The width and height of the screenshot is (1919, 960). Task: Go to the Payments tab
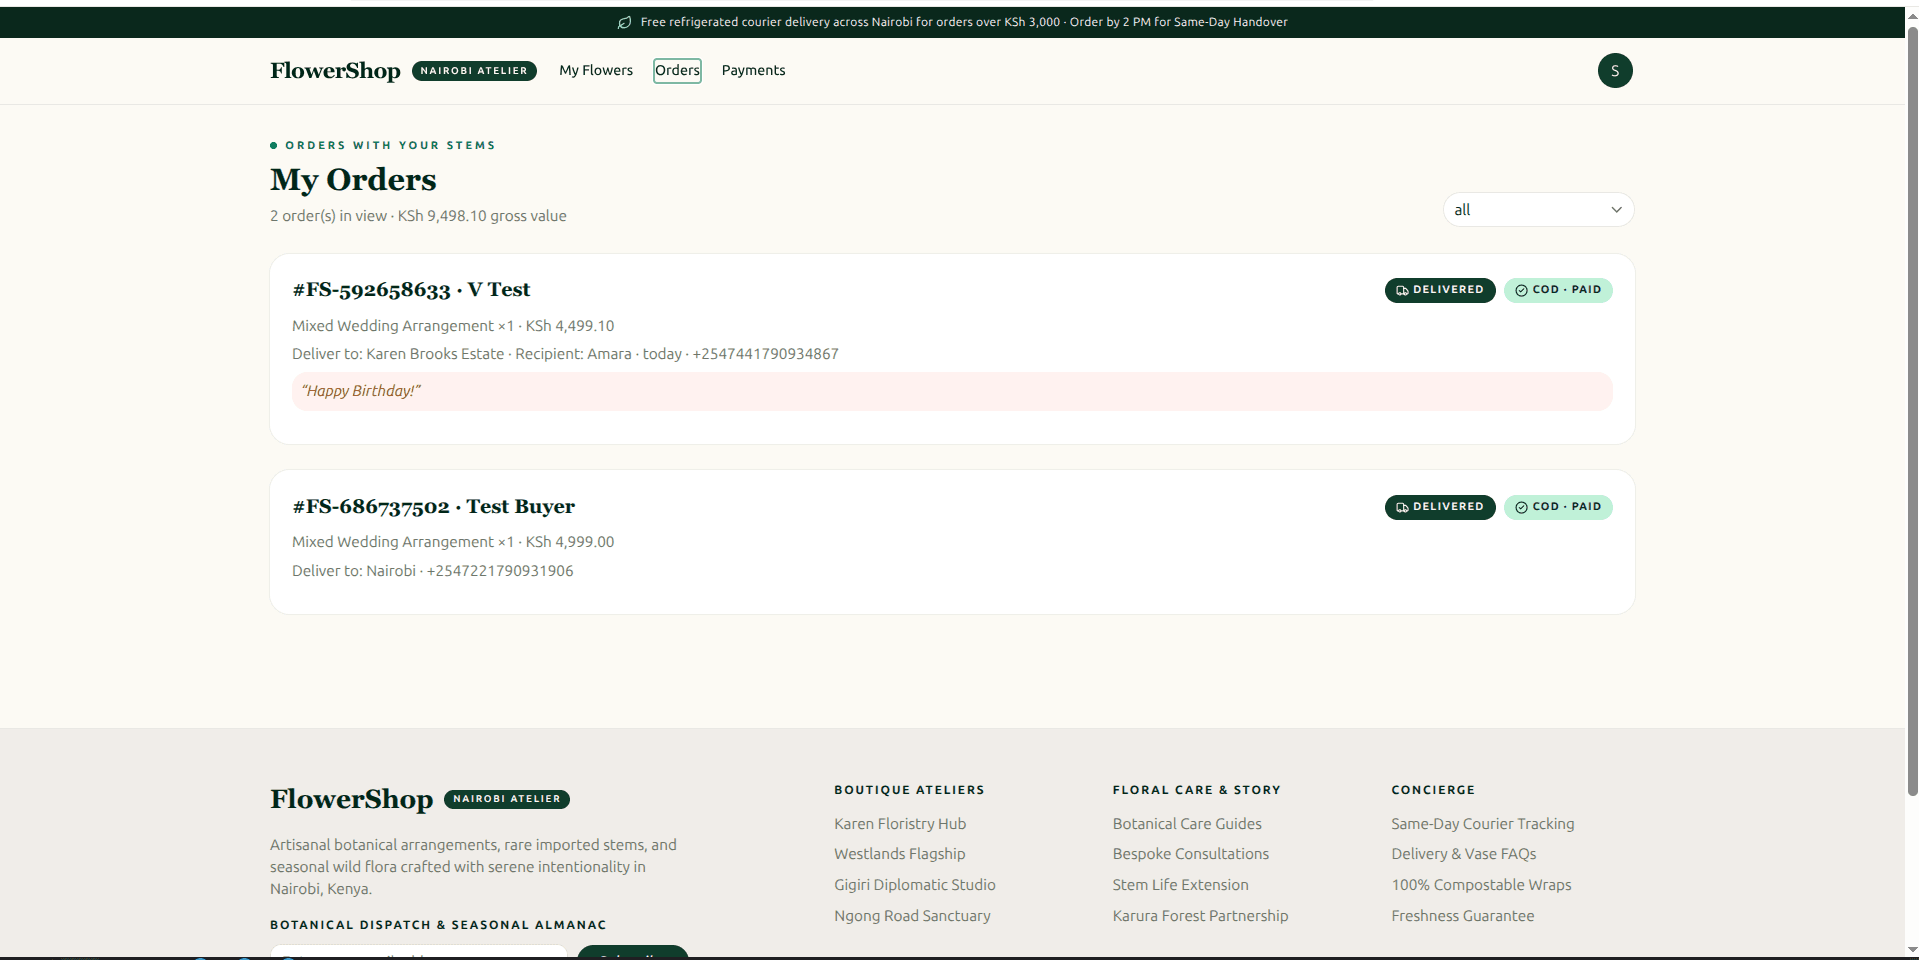(x=753, y=70)
